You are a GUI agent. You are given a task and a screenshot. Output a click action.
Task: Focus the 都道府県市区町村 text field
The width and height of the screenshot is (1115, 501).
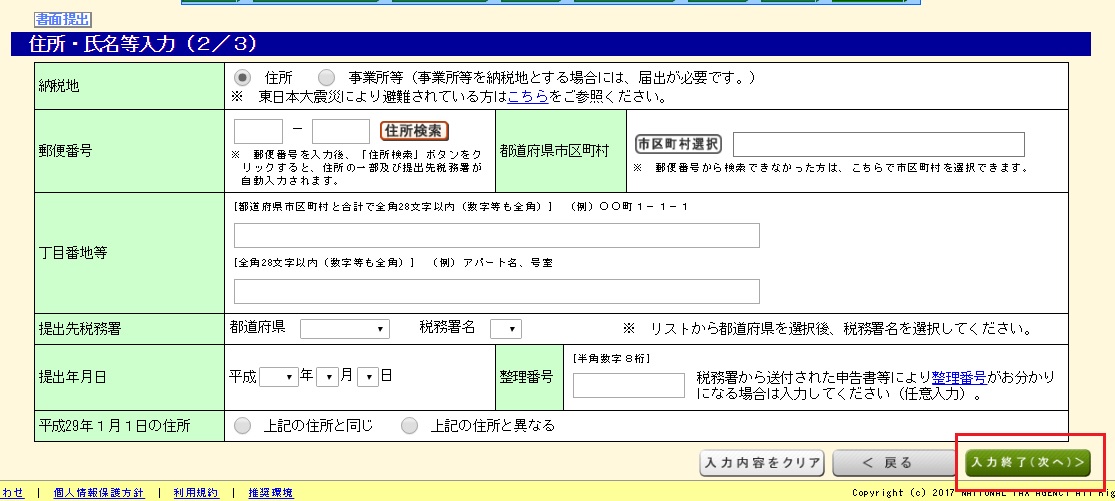point(879,144)
